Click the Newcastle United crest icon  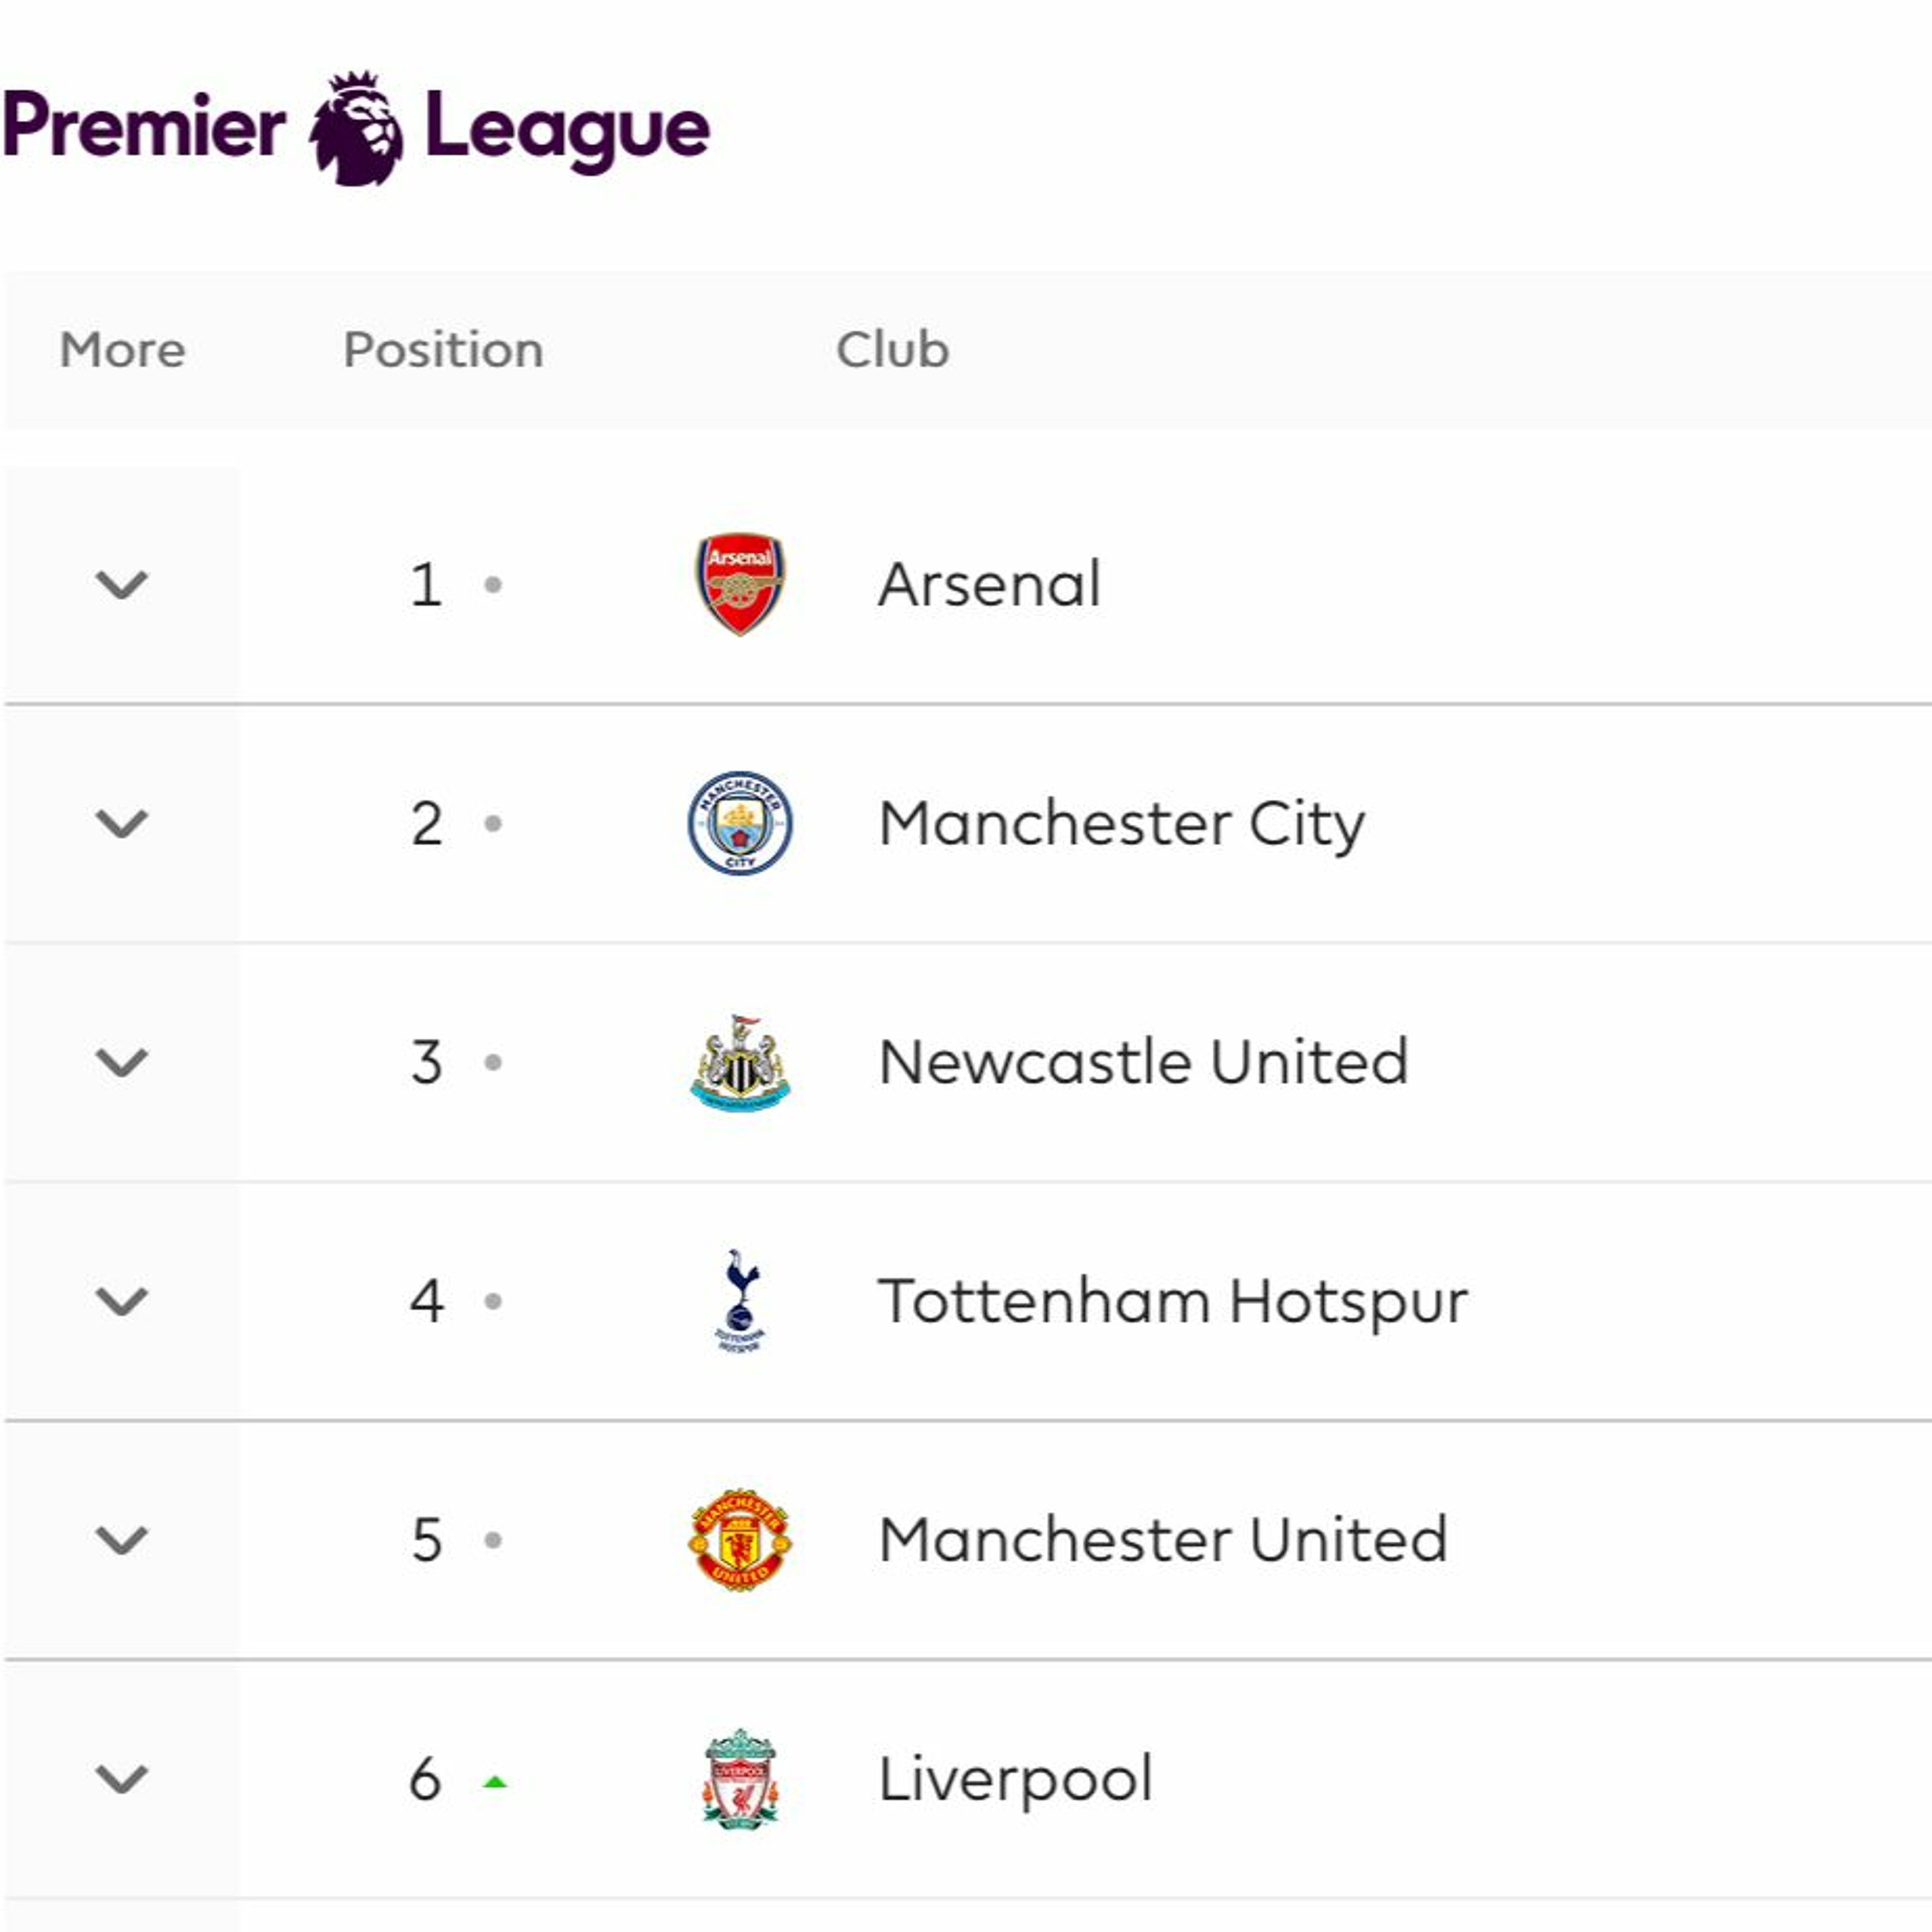[740, 1062]
